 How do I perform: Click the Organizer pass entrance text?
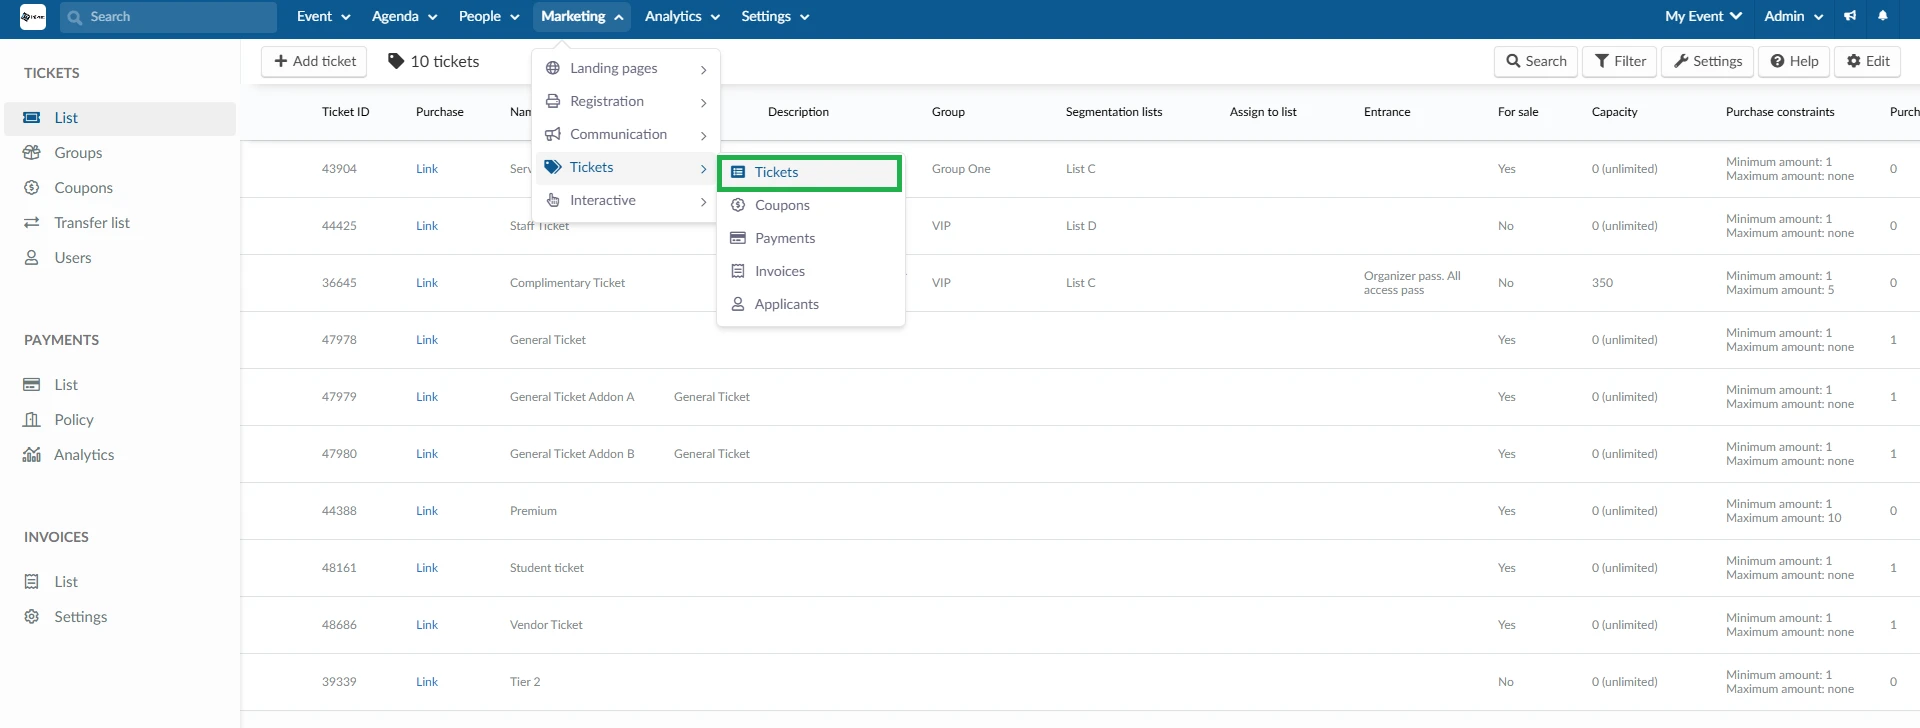(x=1412, y=283)
